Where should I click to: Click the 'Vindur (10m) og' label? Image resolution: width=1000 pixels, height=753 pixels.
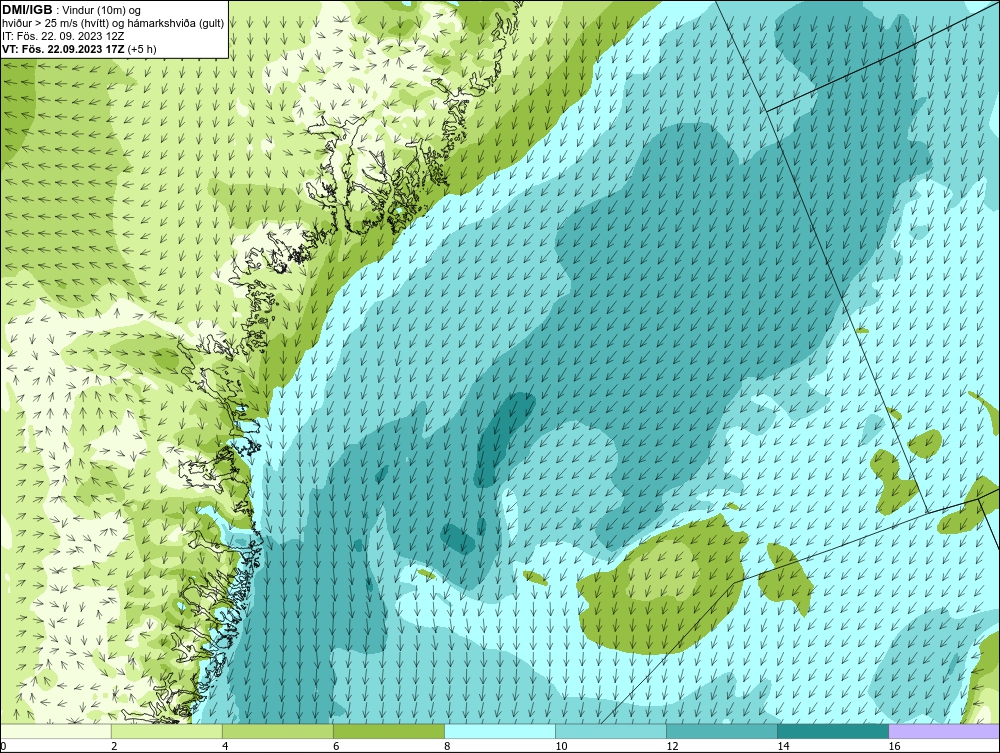point(102,10)
